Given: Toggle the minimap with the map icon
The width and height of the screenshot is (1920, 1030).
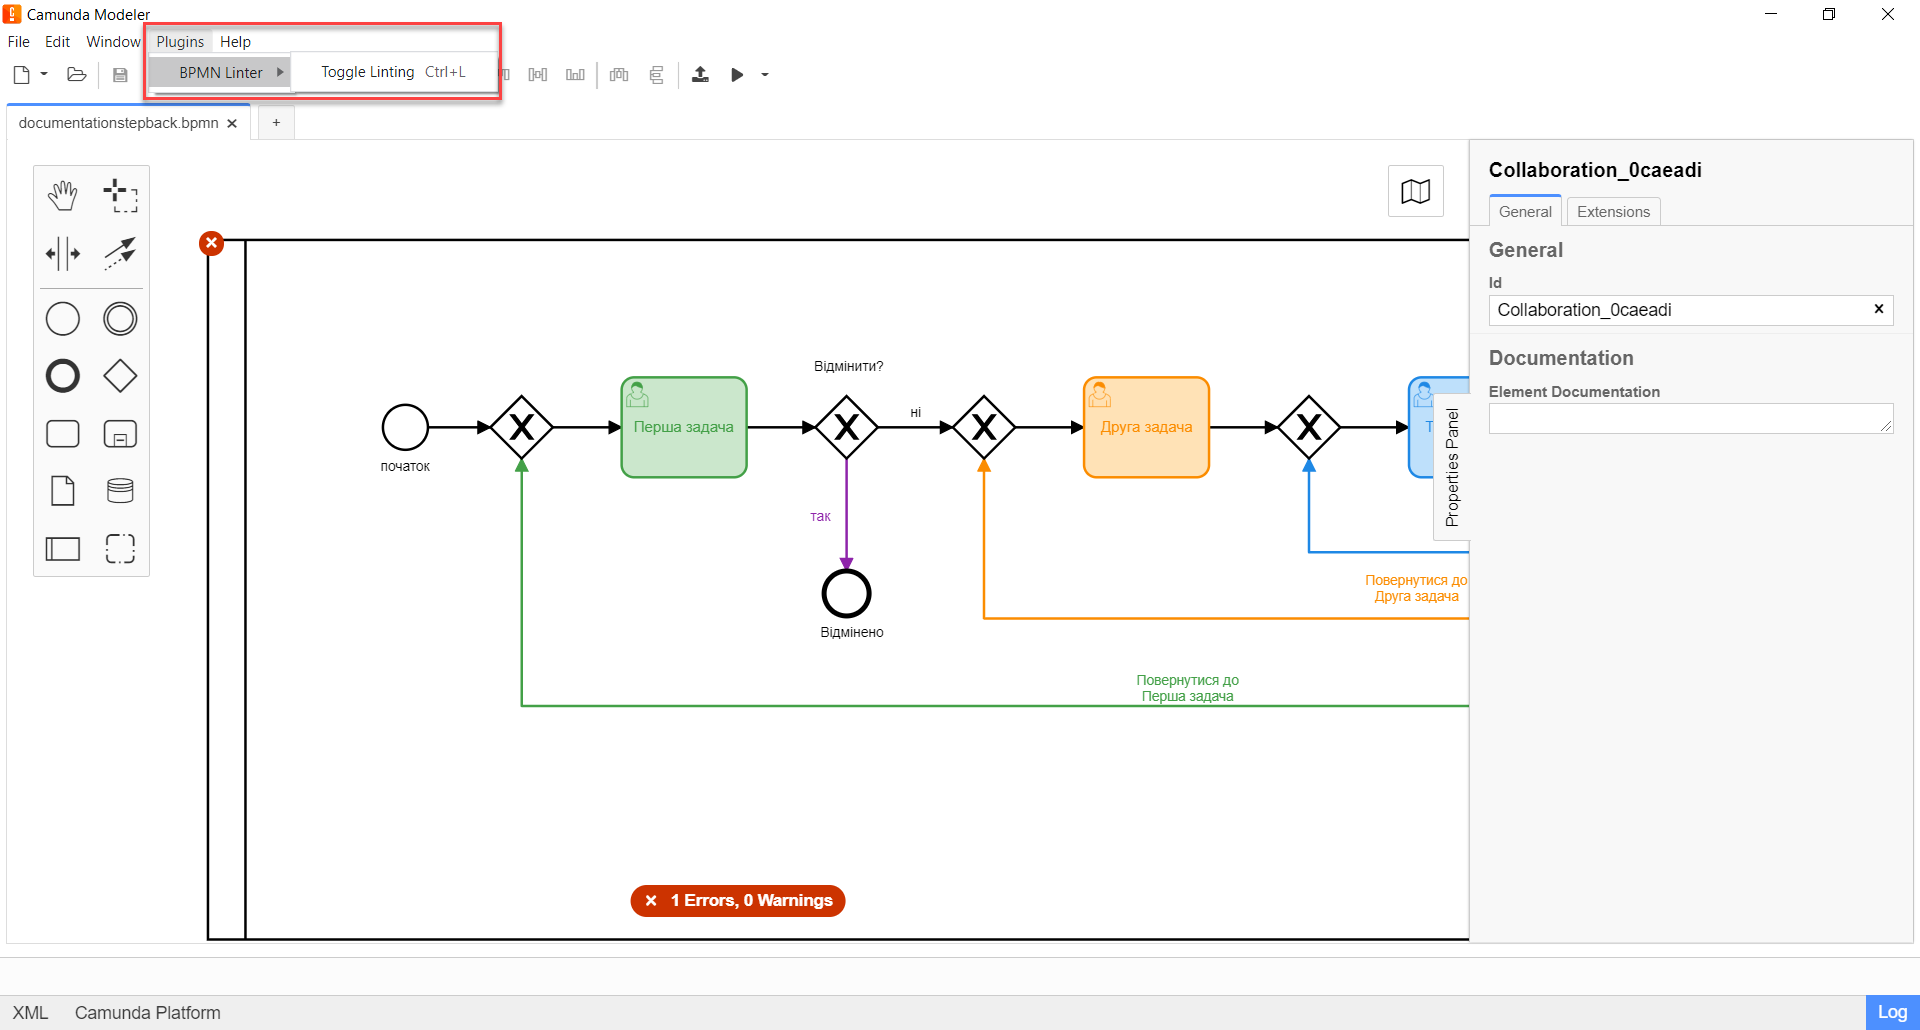Looking at the screenshot, I should (x=1415, y=191).
